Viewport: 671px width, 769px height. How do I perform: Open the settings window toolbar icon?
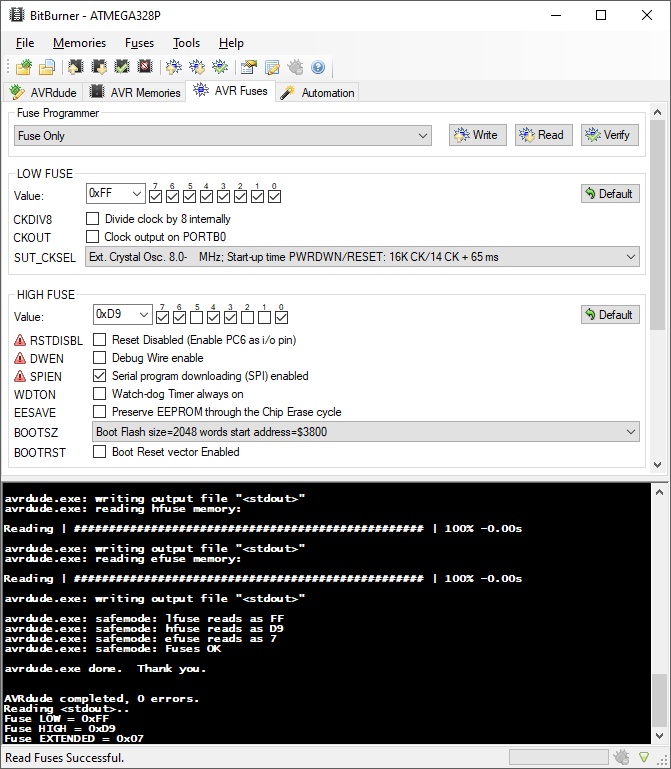click(249, 67)
